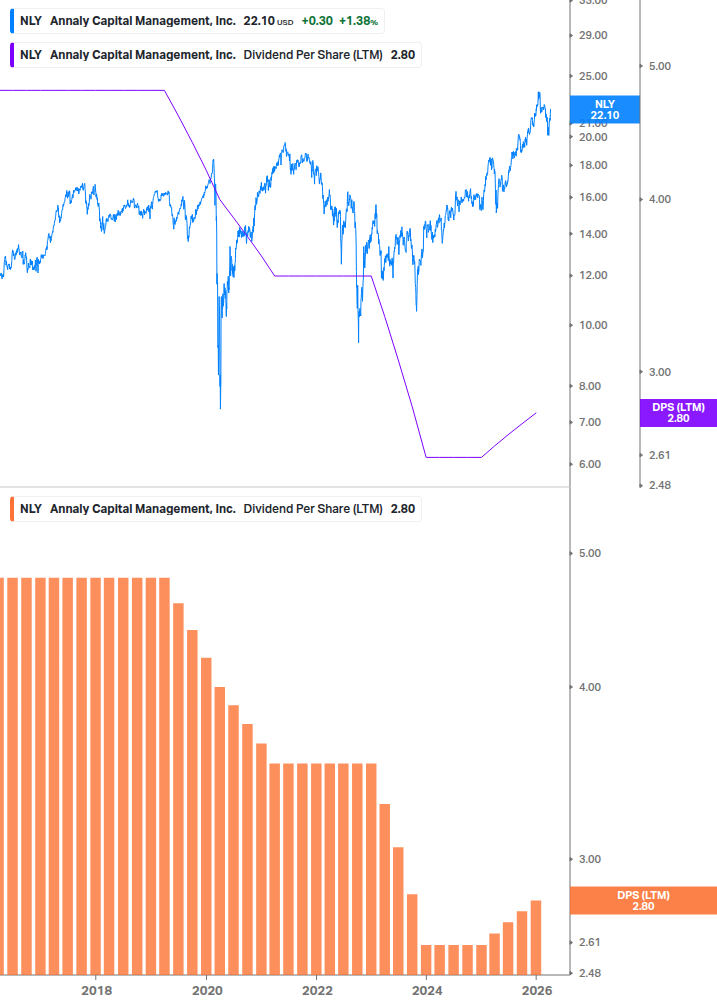The width and height of the screenshot is (717, 1005).
Task: Click the blue color marker of NLY price legend
Action: click(12, 21)
